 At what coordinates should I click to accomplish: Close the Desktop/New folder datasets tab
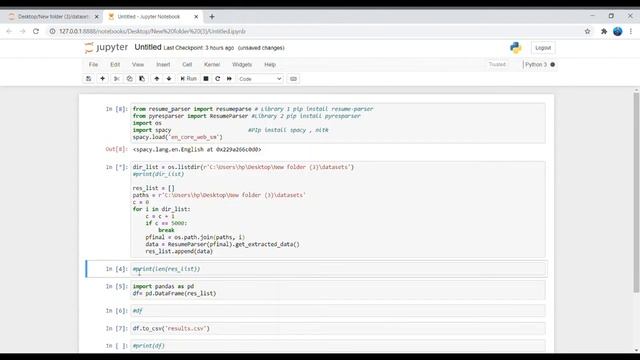(97, 17)
